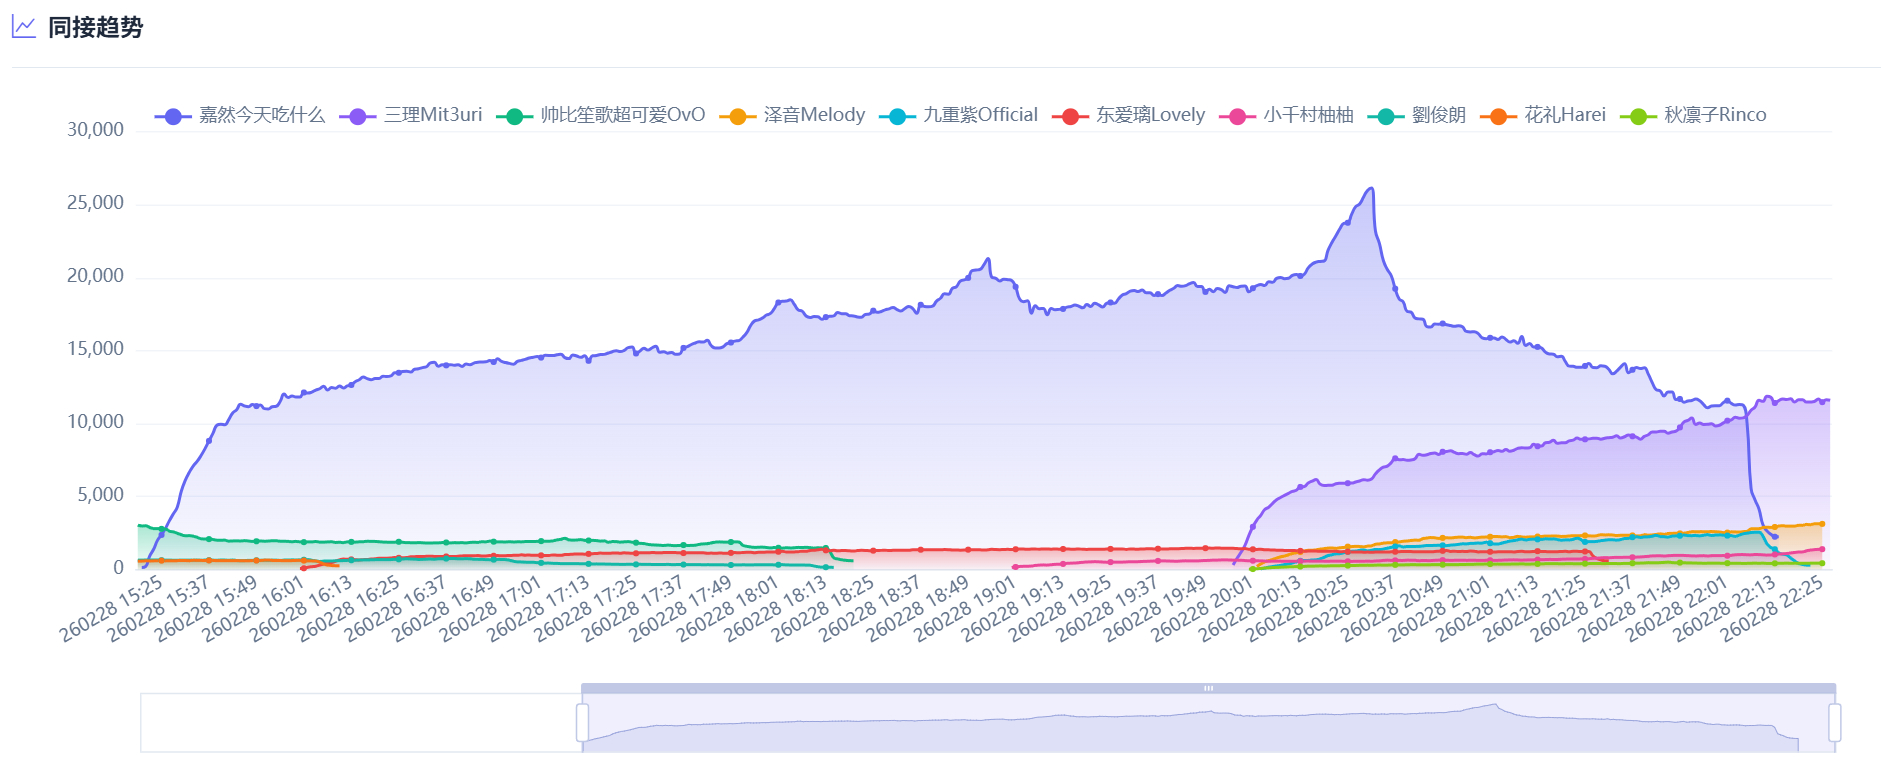Click unselected area left of zoom range
Screen dimensions: 1881x762
point(360,722)
